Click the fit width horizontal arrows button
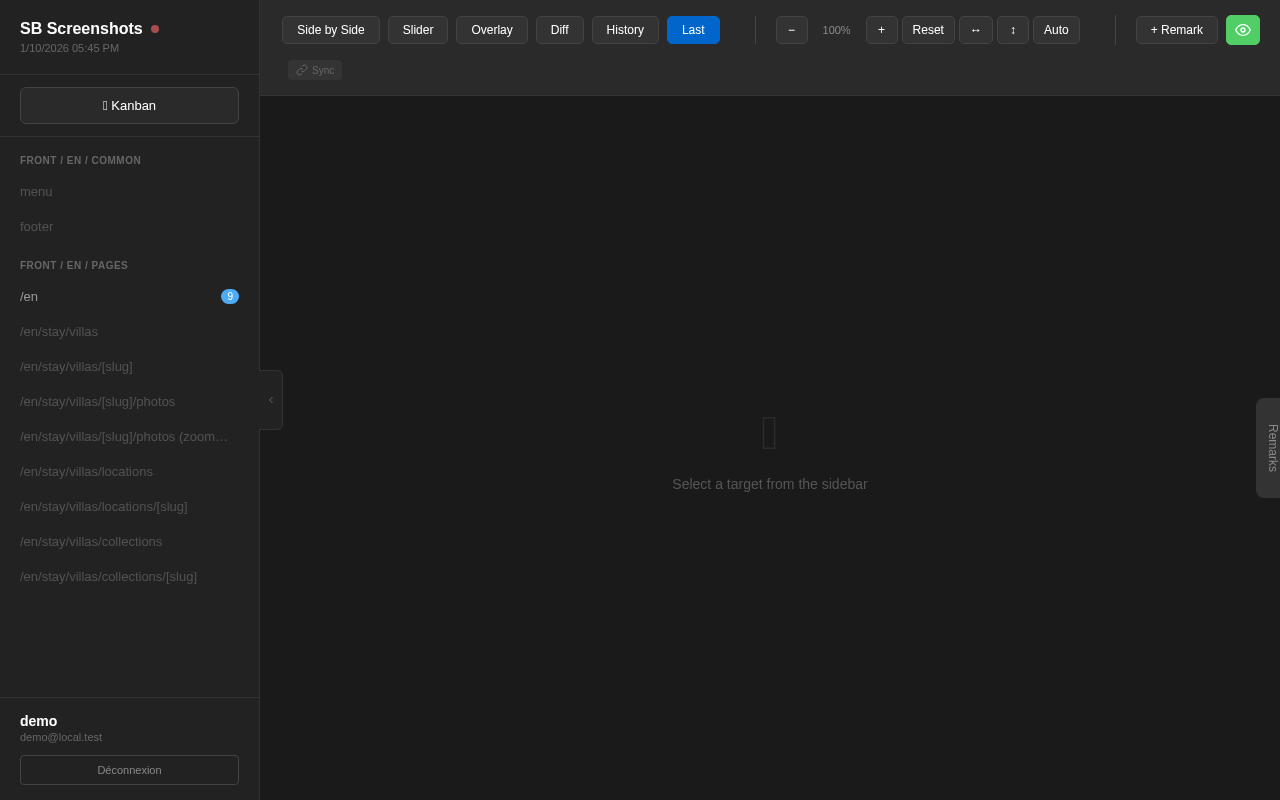Screen dimensions: 1280x800 (x=976, y=30)
